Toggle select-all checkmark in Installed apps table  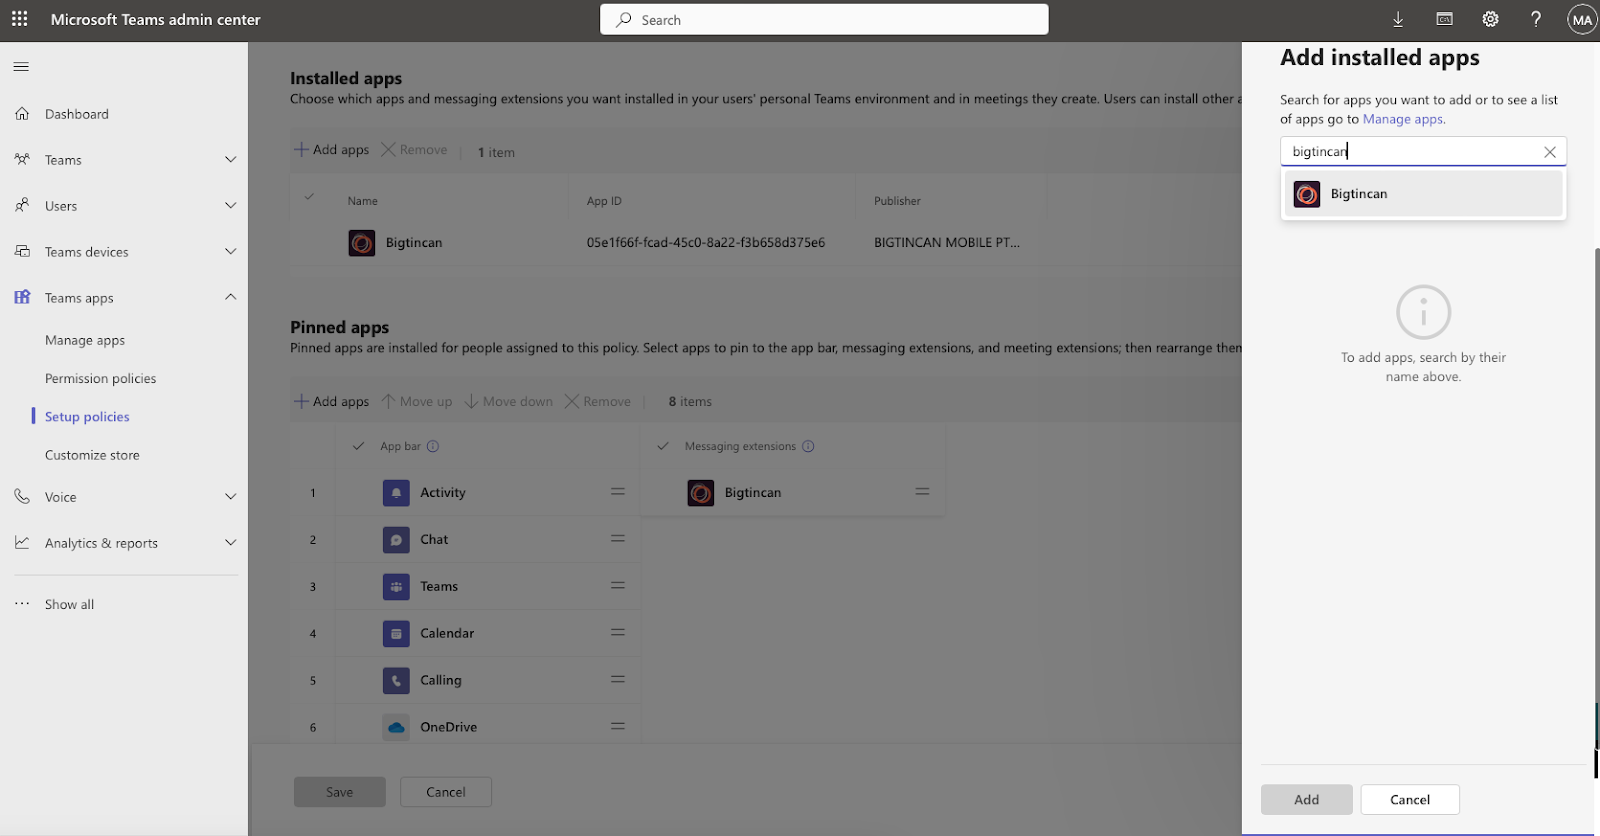(x=309, y=198)
